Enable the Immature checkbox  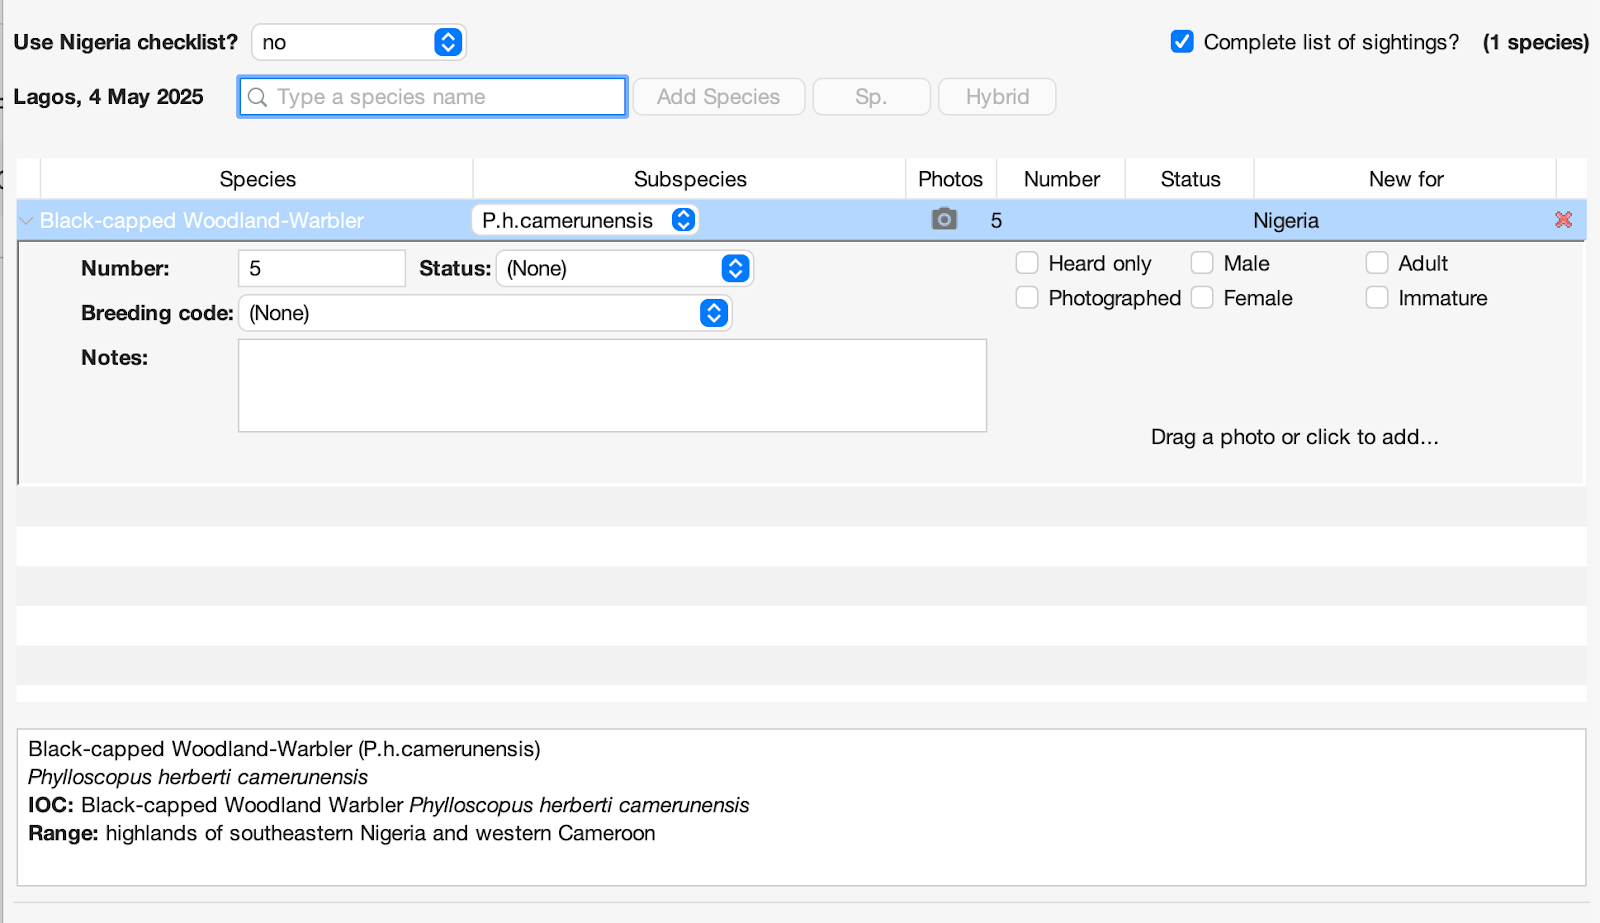click(x=1377, y=298)
